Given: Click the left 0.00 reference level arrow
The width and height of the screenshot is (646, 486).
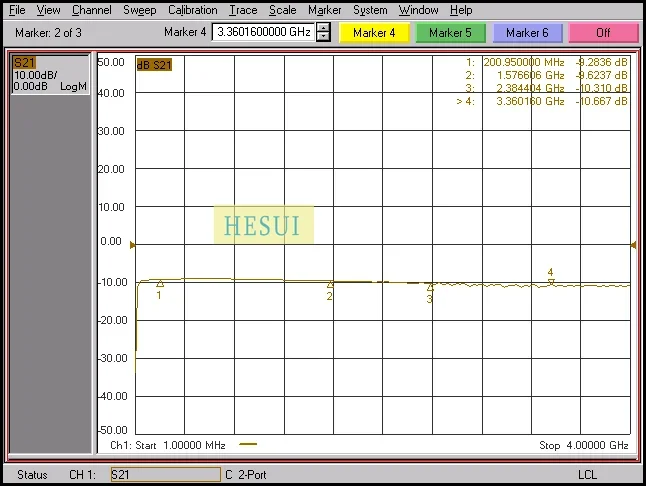Looking at the screenshot, I should coord(133,242).
